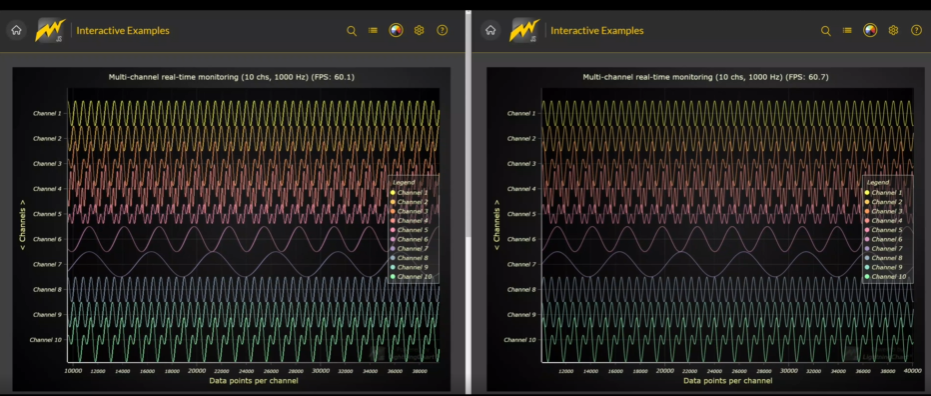This screenshot has height=396, width=931.
Task: Open search in the left window header
Action: click(352, 31)
